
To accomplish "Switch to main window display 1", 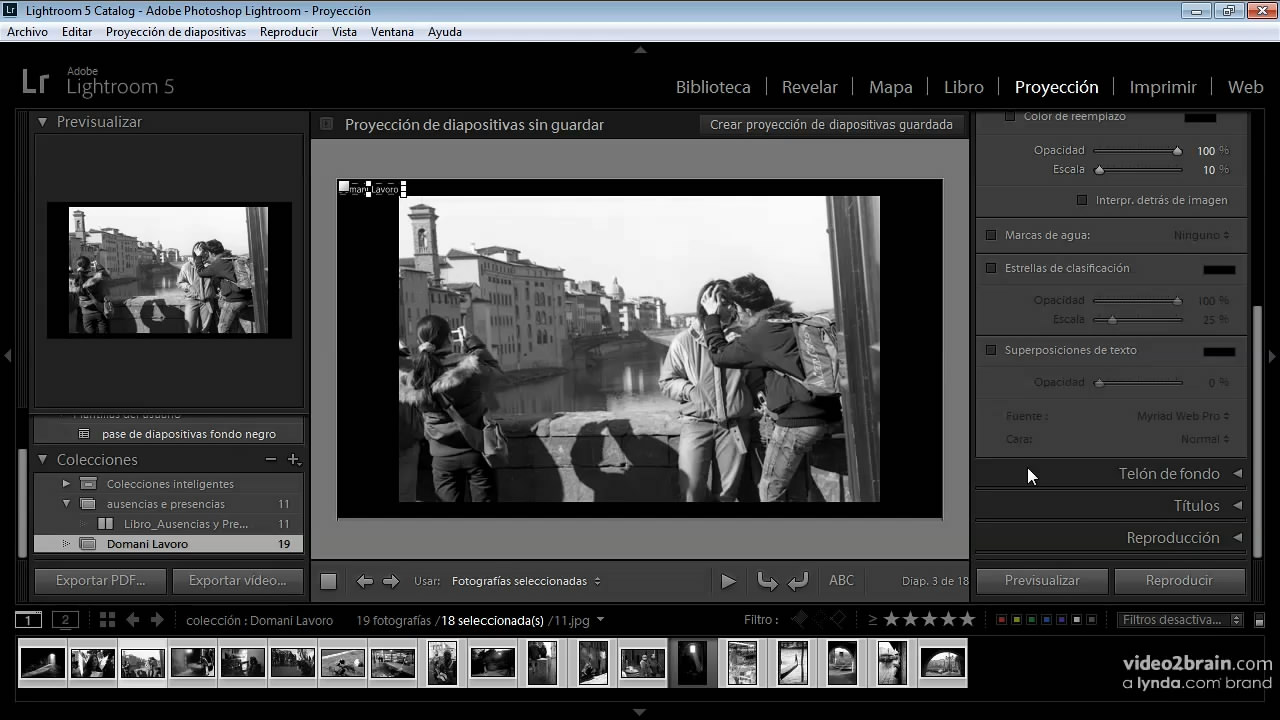I will click(x=29, y=620).
